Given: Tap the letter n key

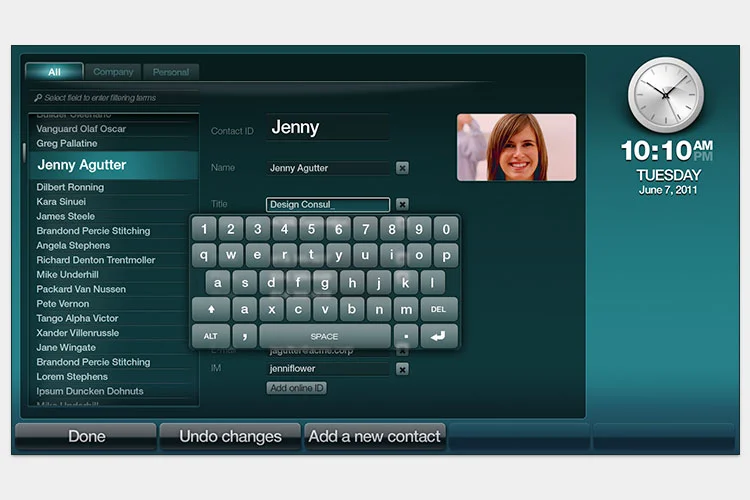Looking at the screenshot, I should (x=379, y=310).
